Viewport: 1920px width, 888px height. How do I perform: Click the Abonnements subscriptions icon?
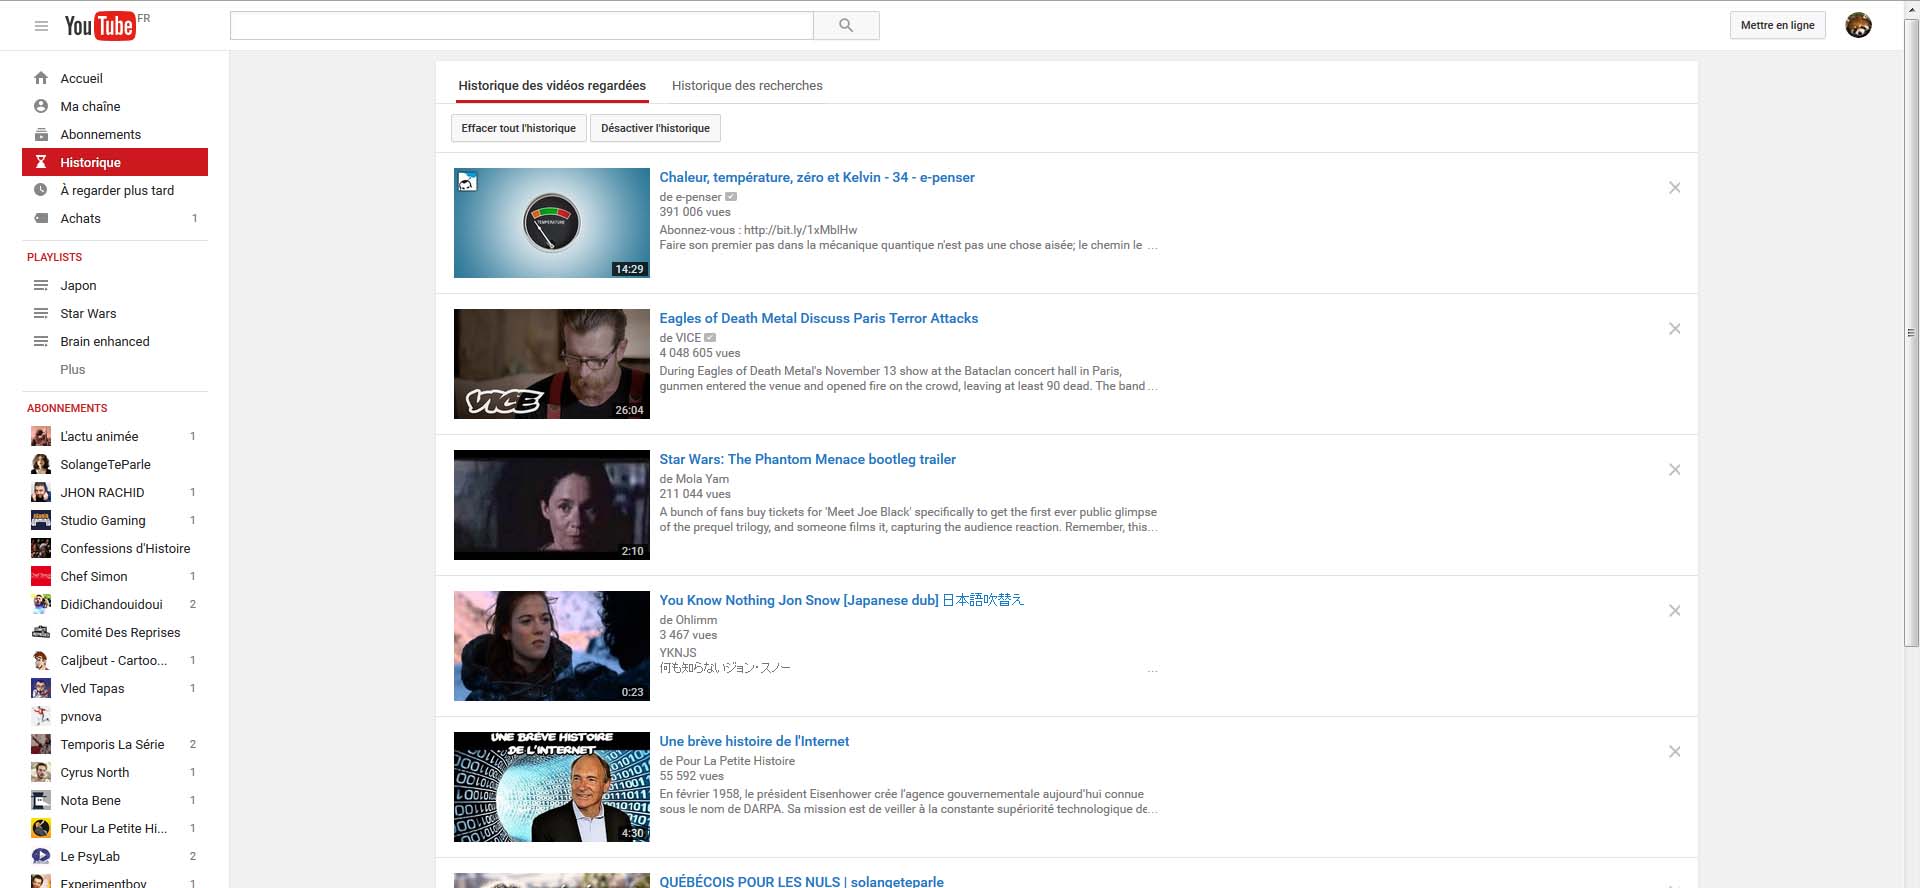coord(41,134)
